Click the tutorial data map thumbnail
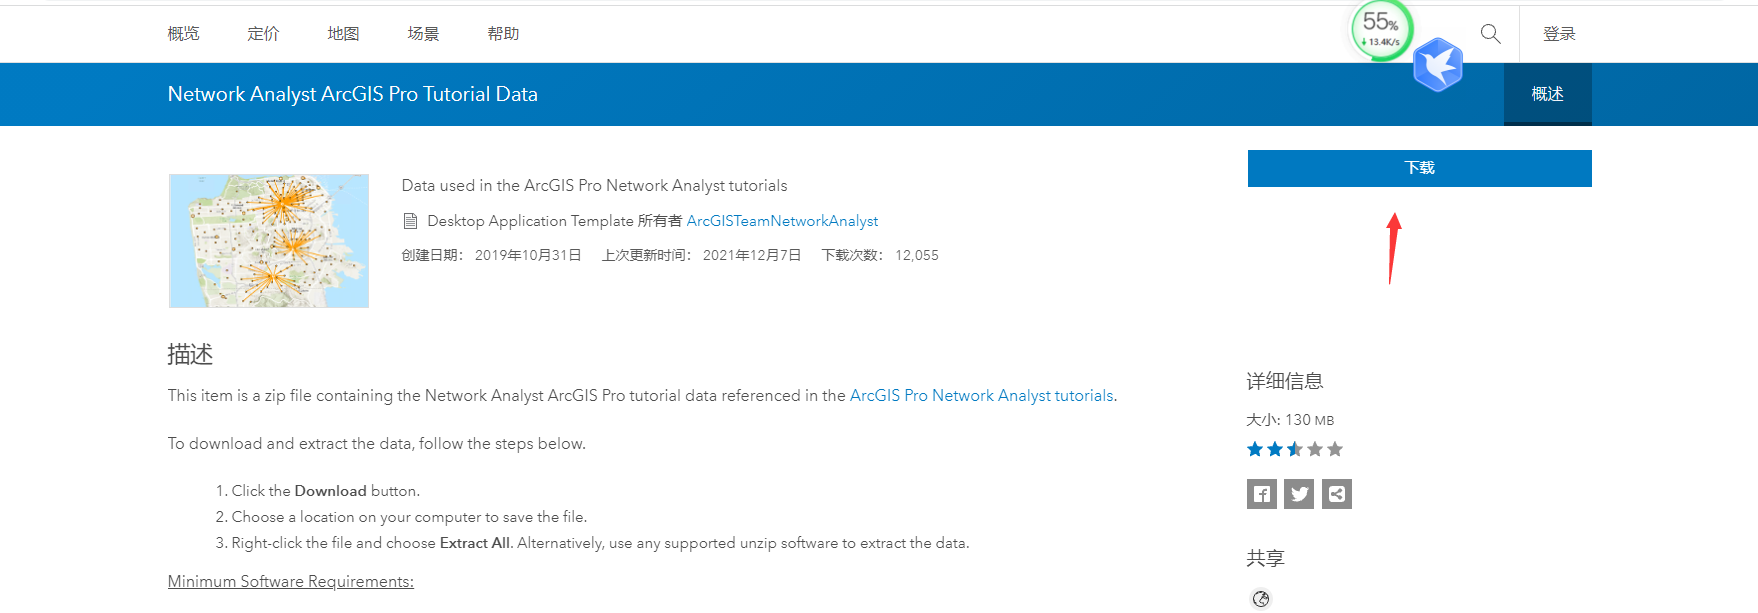 [x=268, y=240]
